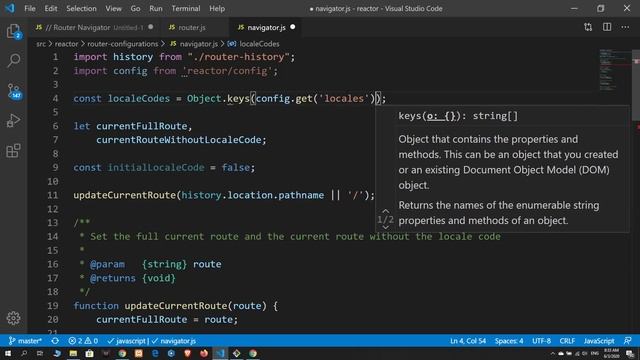Click the javascript linter status
640x360 pixels.
pyautogui.click(x=127, y=341)
